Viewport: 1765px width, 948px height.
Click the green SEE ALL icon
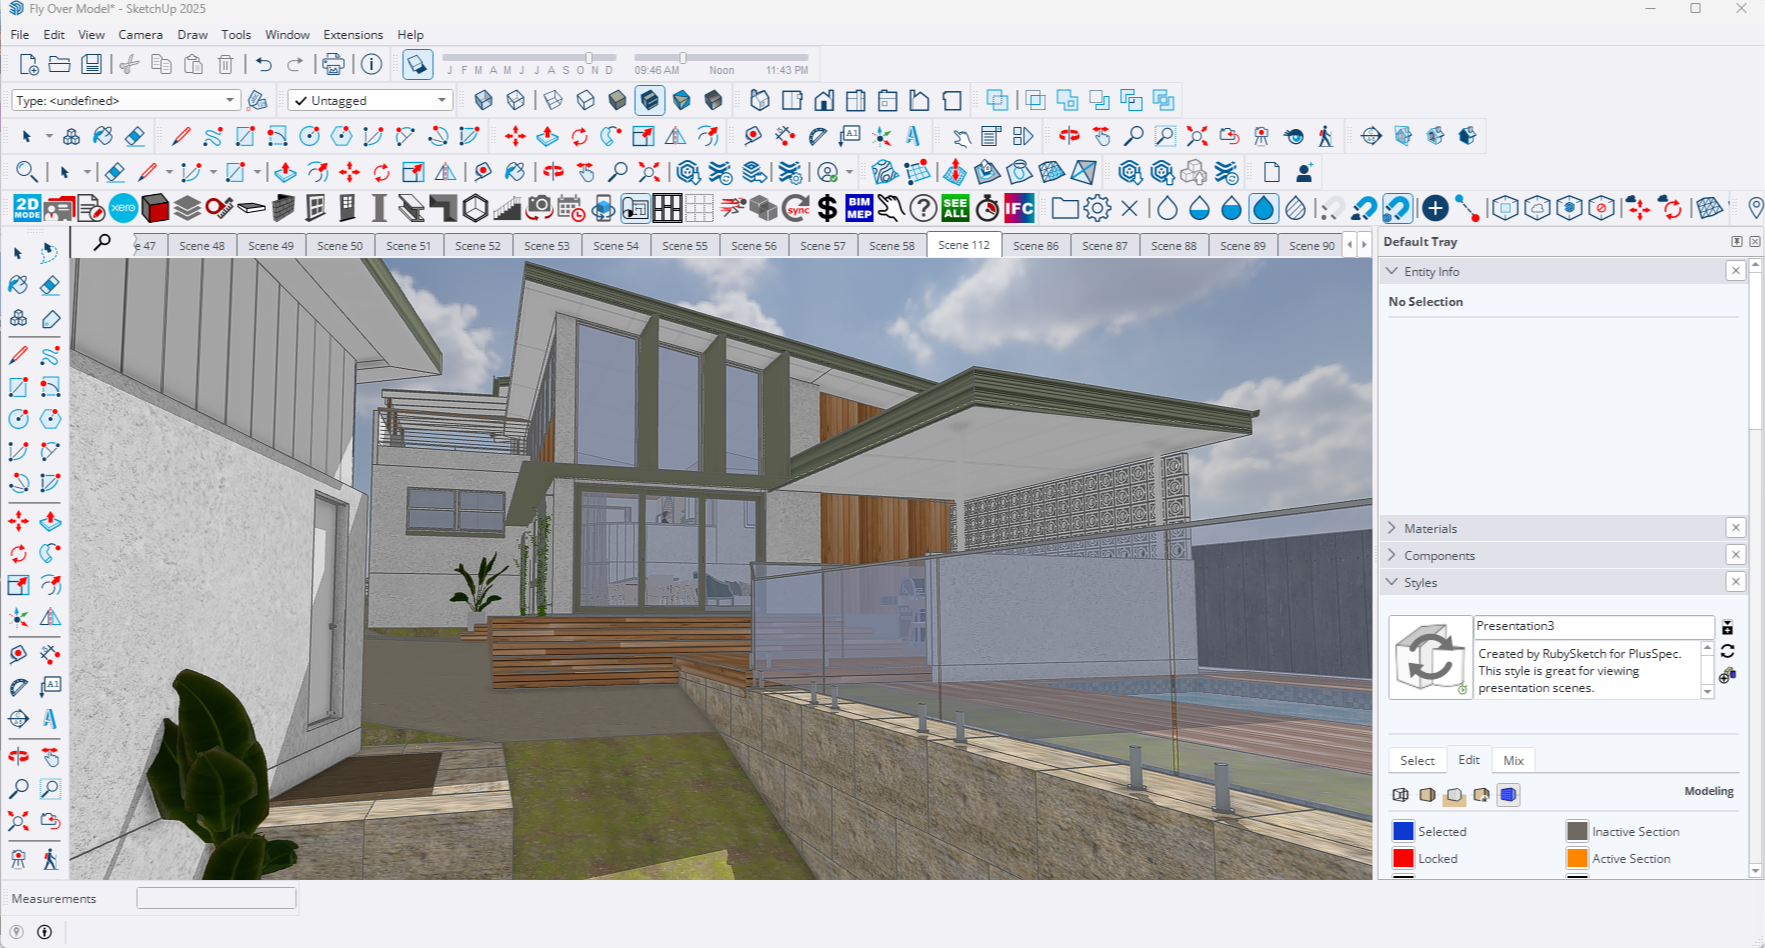955,208
